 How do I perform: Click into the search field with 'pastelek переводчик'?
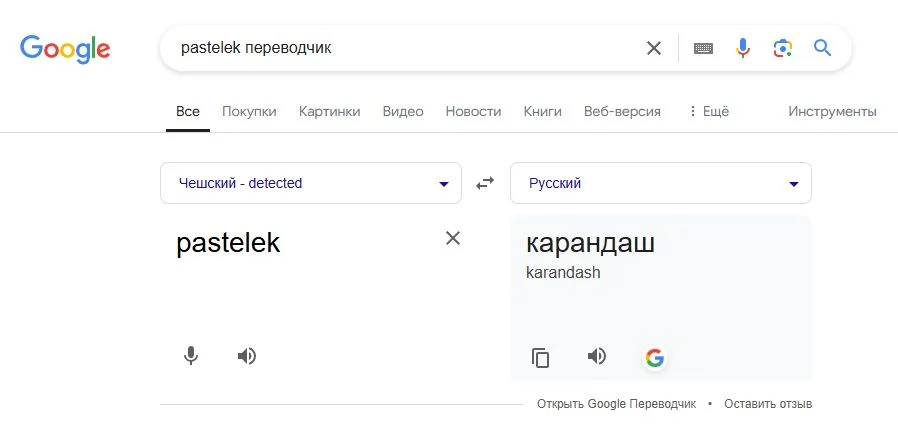pos(400,48)
